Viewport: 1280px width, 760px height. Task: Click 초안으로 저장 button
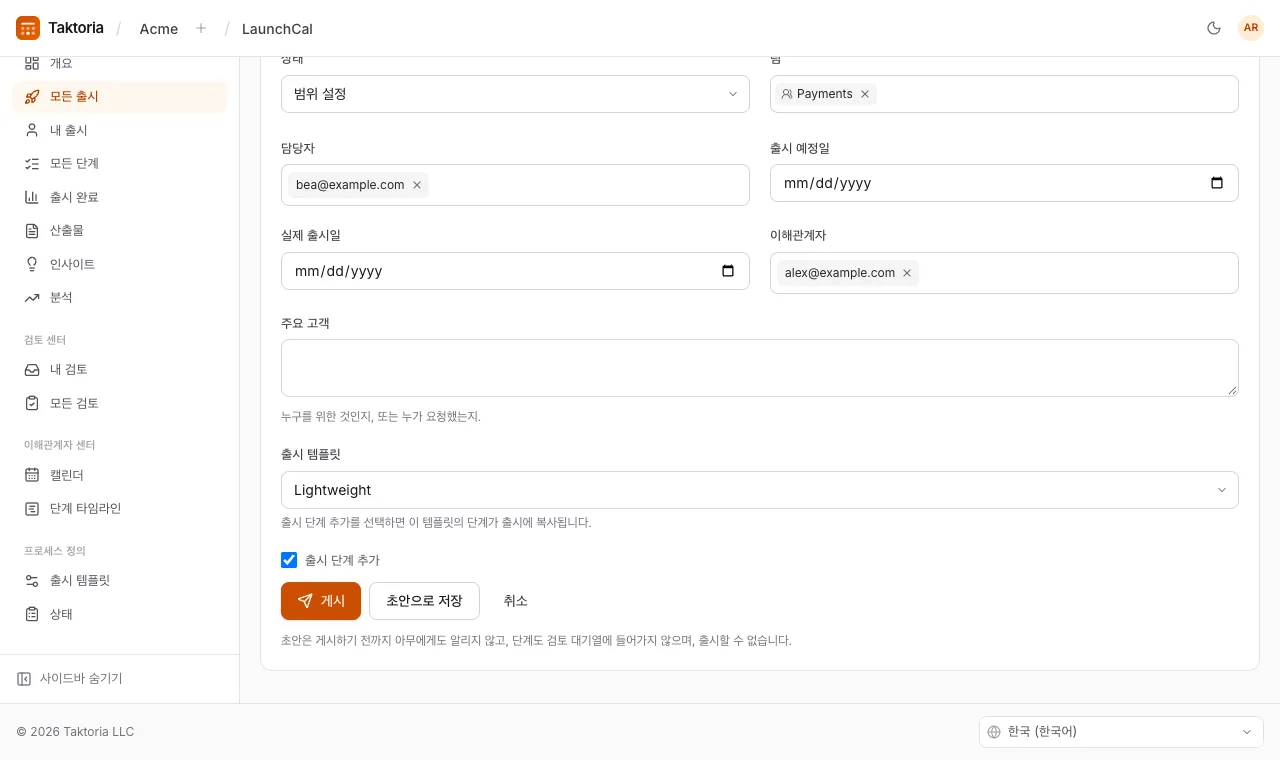(x=424, y=601)
